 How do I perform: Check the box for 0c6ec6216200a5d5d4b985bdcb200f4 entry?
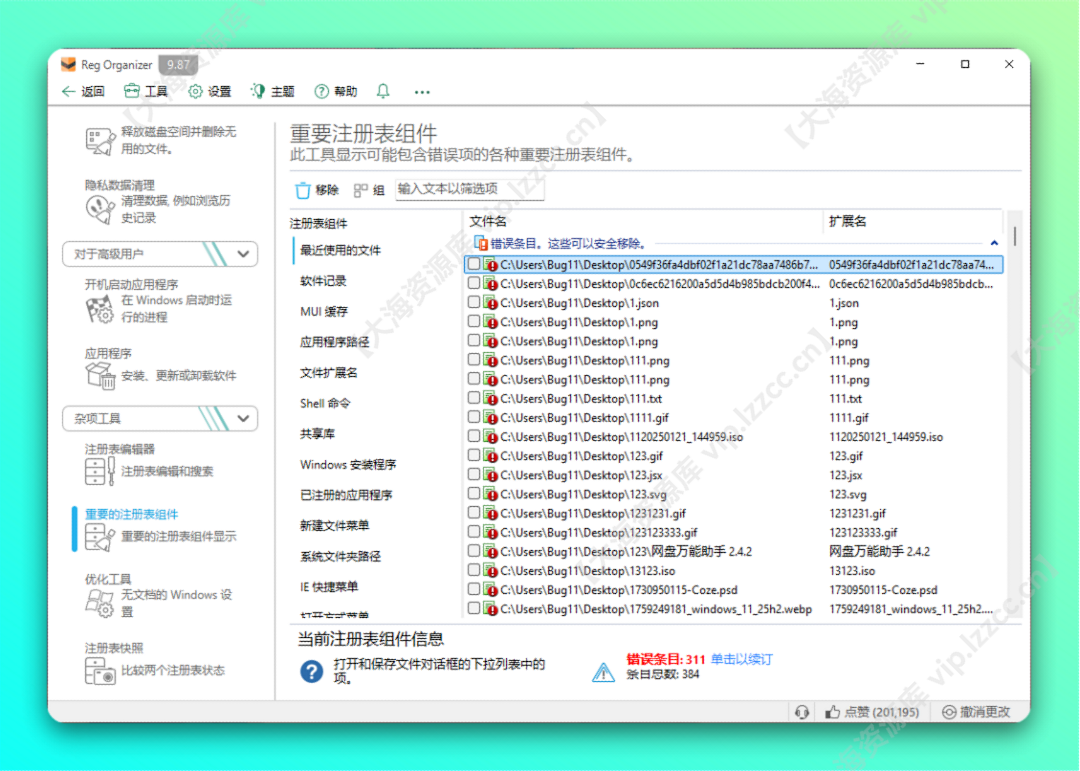click(x=474, y=283)
